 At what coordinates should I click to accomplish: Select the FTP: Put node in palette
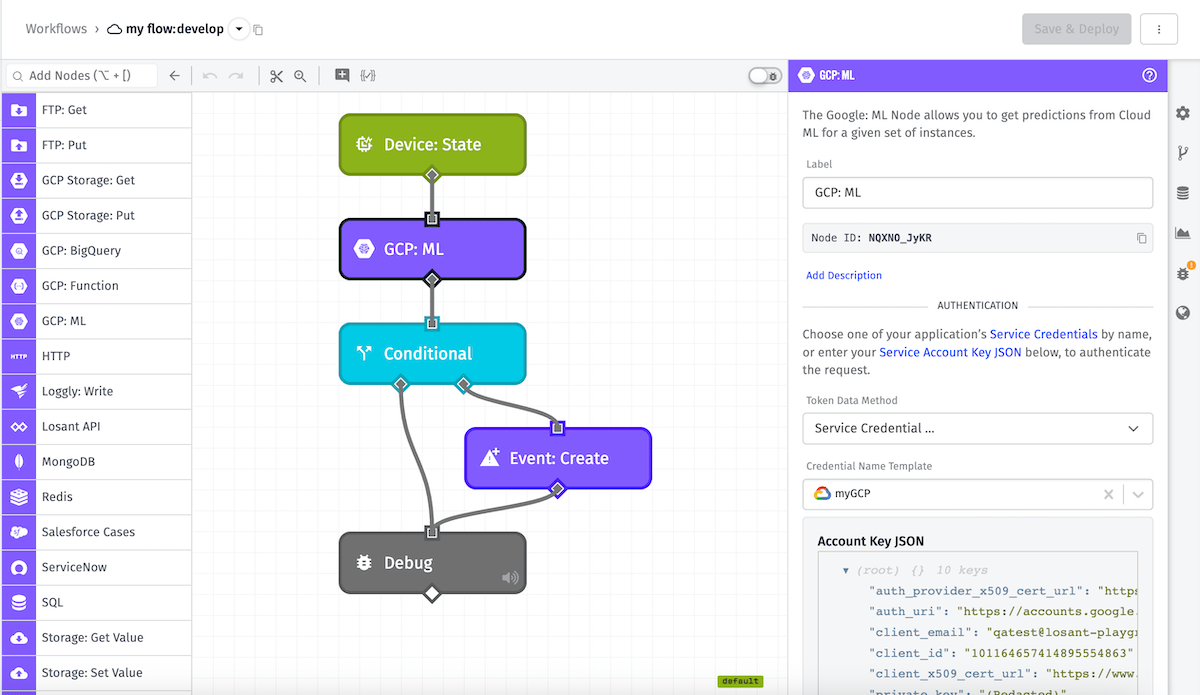96,145
